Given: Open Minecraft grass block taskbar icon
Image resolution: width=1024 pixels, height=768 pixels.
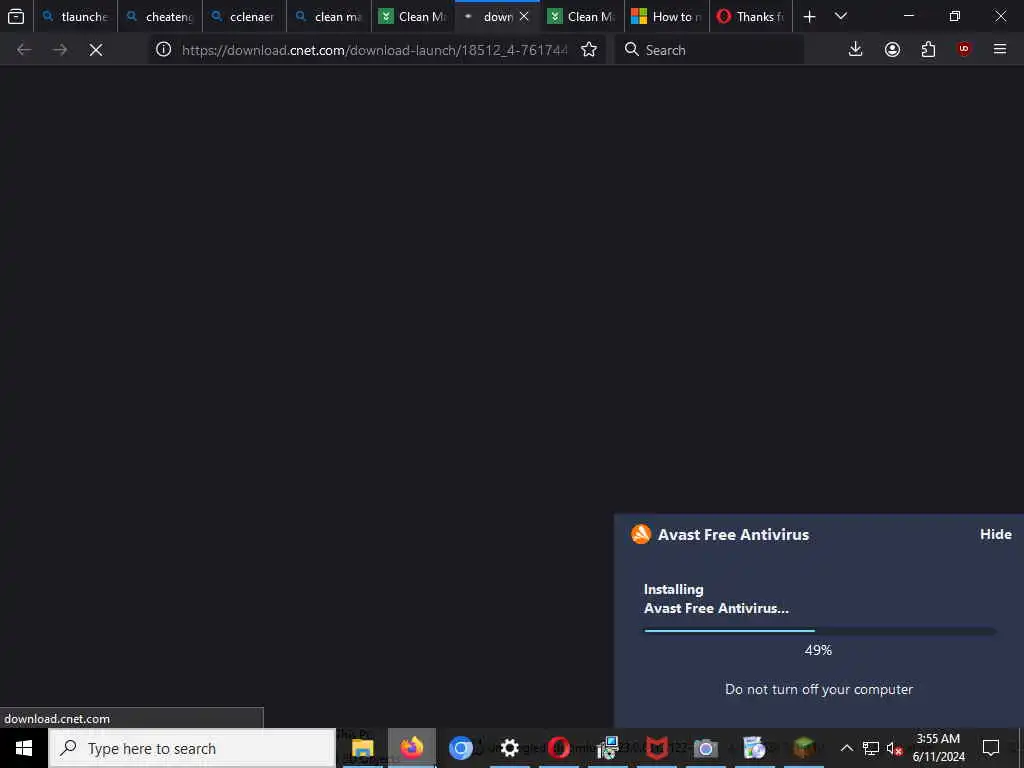Looking at the screenshot, I should (x=804, y=748).
